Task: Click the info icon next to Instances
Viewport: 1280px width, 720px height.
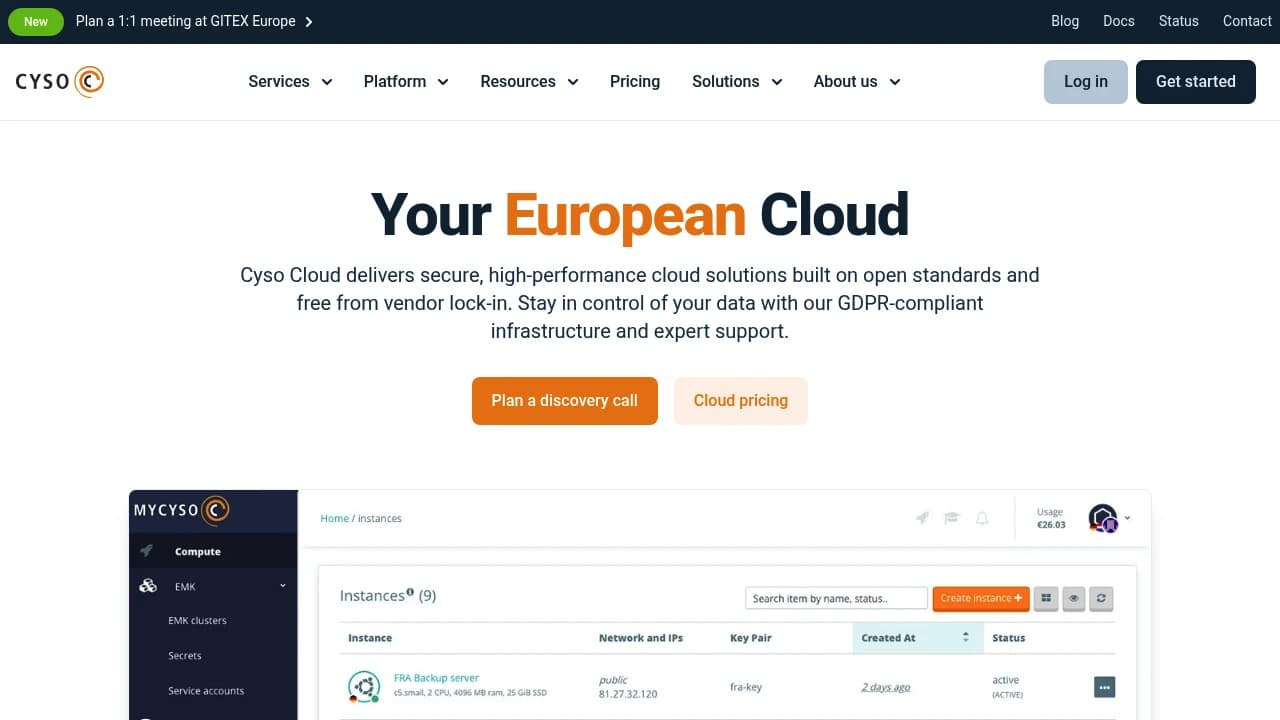Action: point(410,592)
